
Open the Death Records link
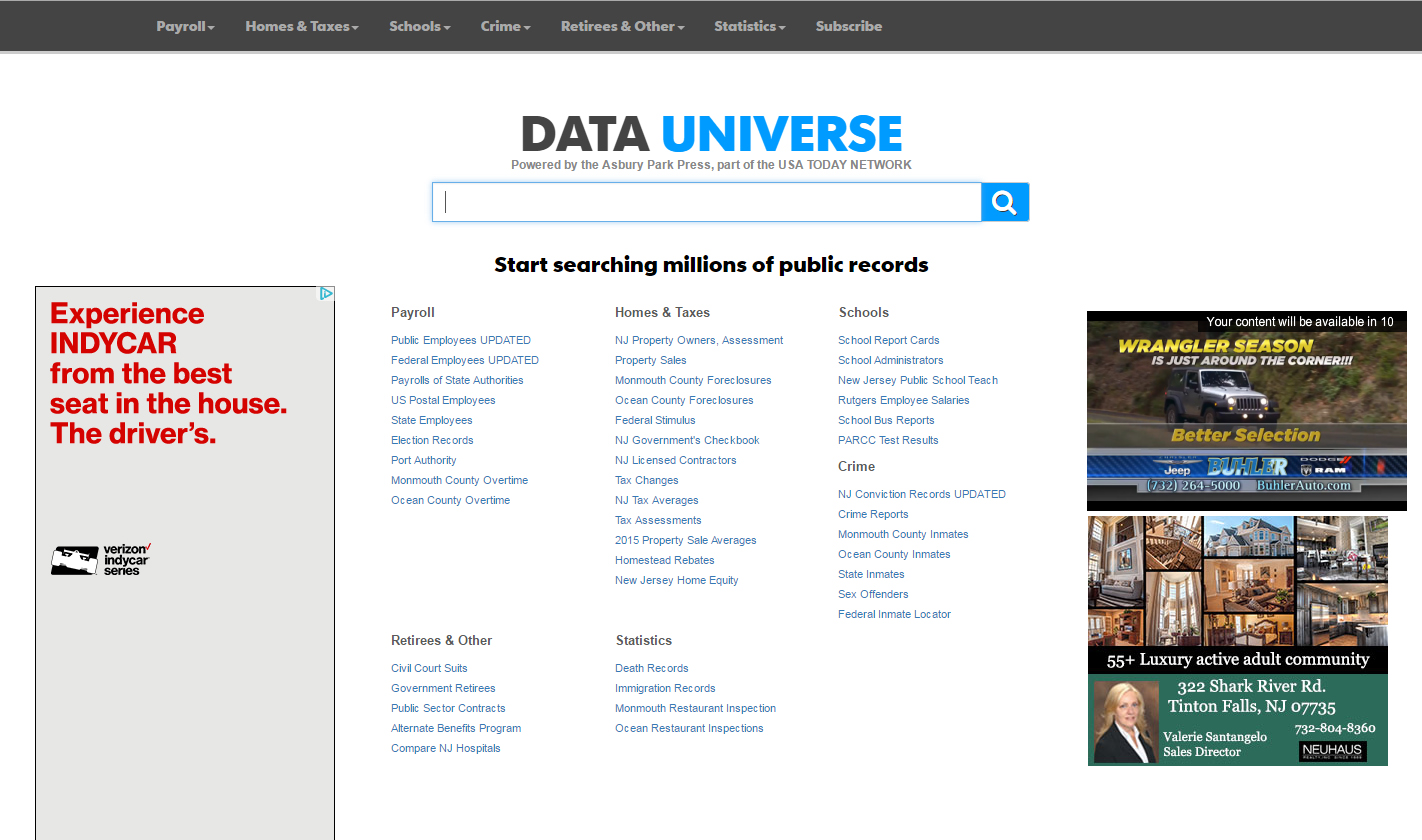pyautogui.click(x=652, y=668)
